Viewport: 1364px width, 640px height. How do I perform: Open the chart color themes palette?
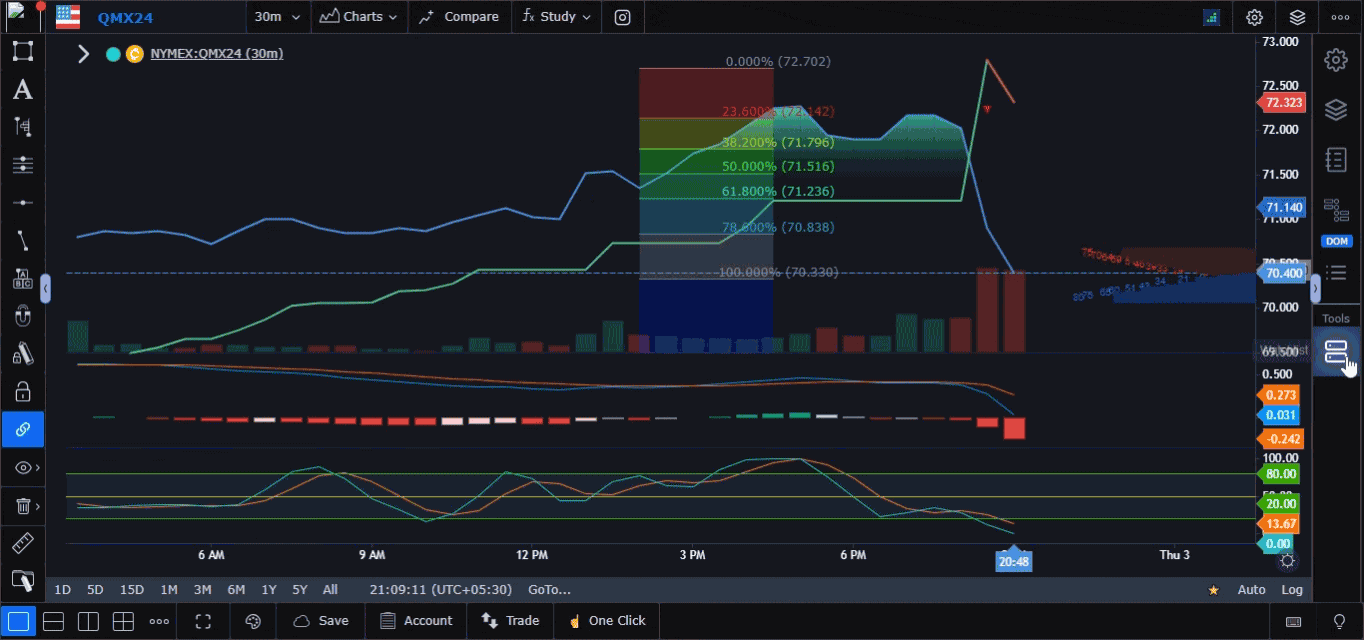click(x=253, y=621)
